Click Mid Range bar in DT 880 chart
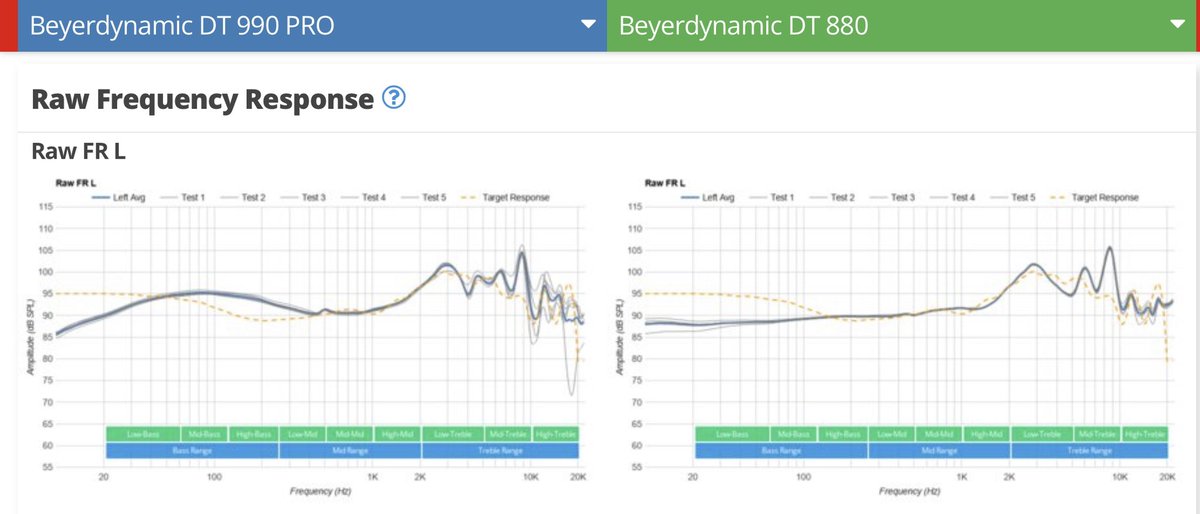This screenshot has width=1200, height=514. 940,451
